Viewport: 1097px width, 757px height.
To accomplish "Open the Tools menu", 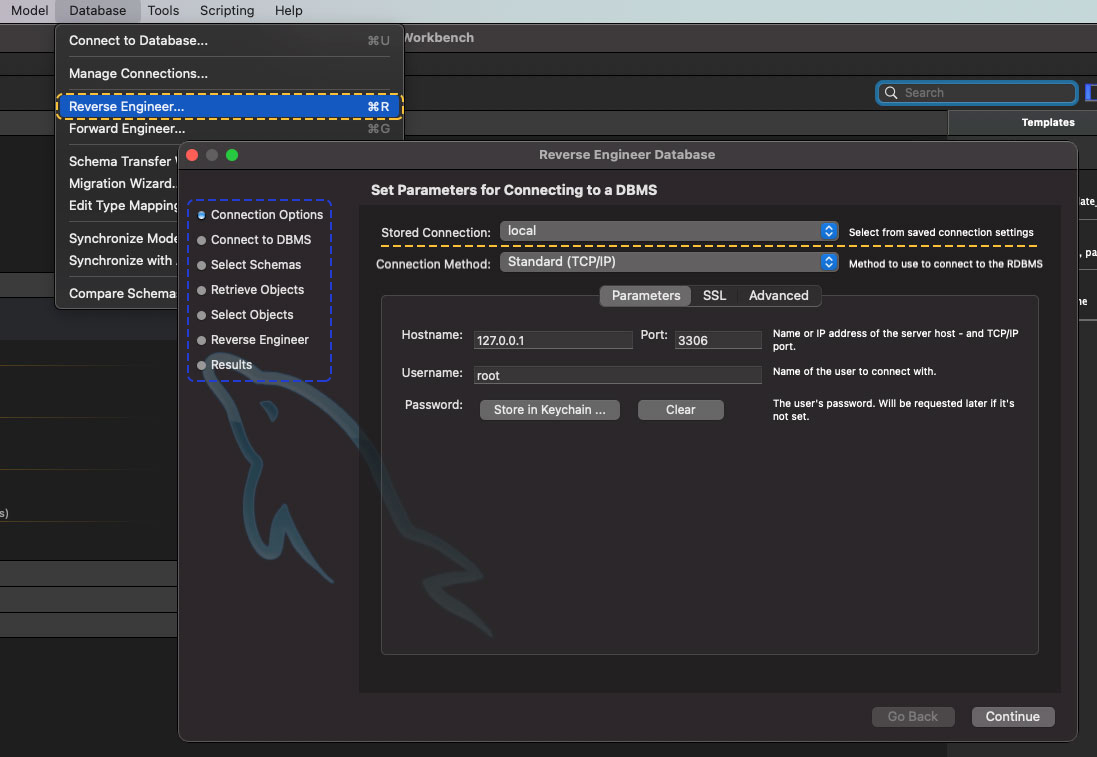I will pyautogui.click(x=163, y=10).
